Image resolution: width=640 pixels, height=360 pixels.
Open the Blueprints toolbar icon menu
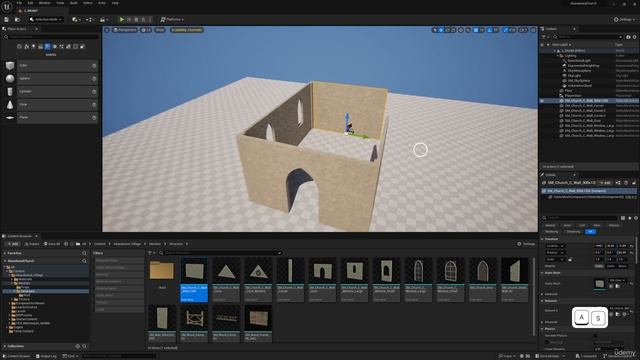tap(90, 19)
